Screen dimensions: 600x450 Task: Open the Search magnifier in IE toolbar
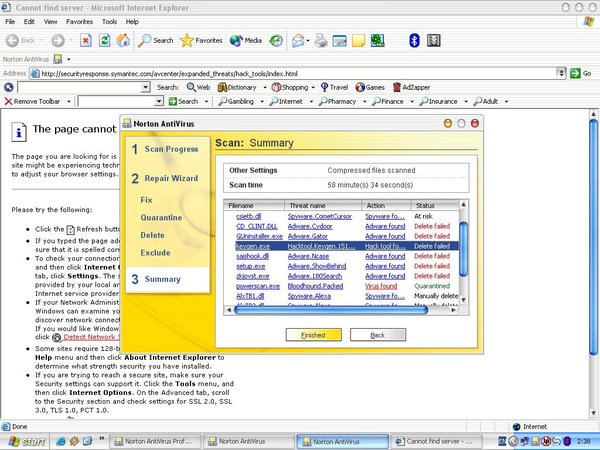tap(155, 40)
